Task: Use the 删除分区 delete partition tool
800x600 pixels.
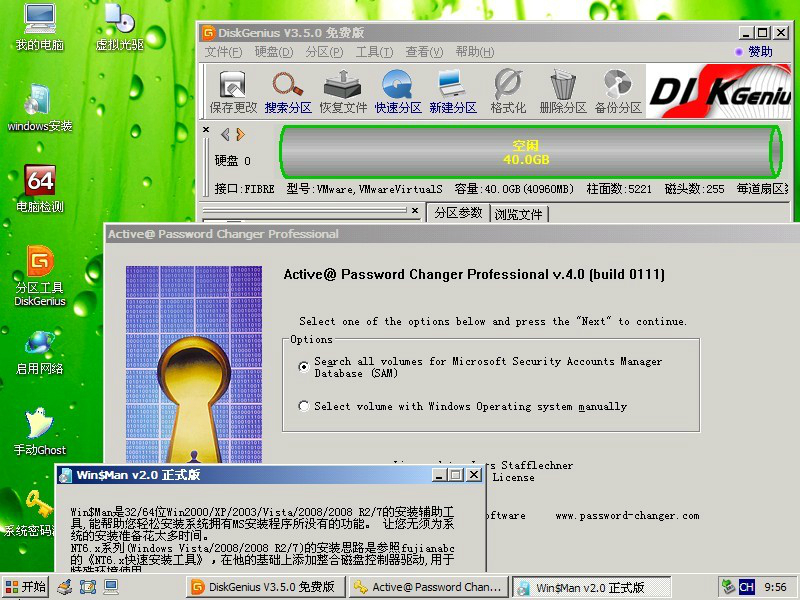Action: tap(563, 90)
